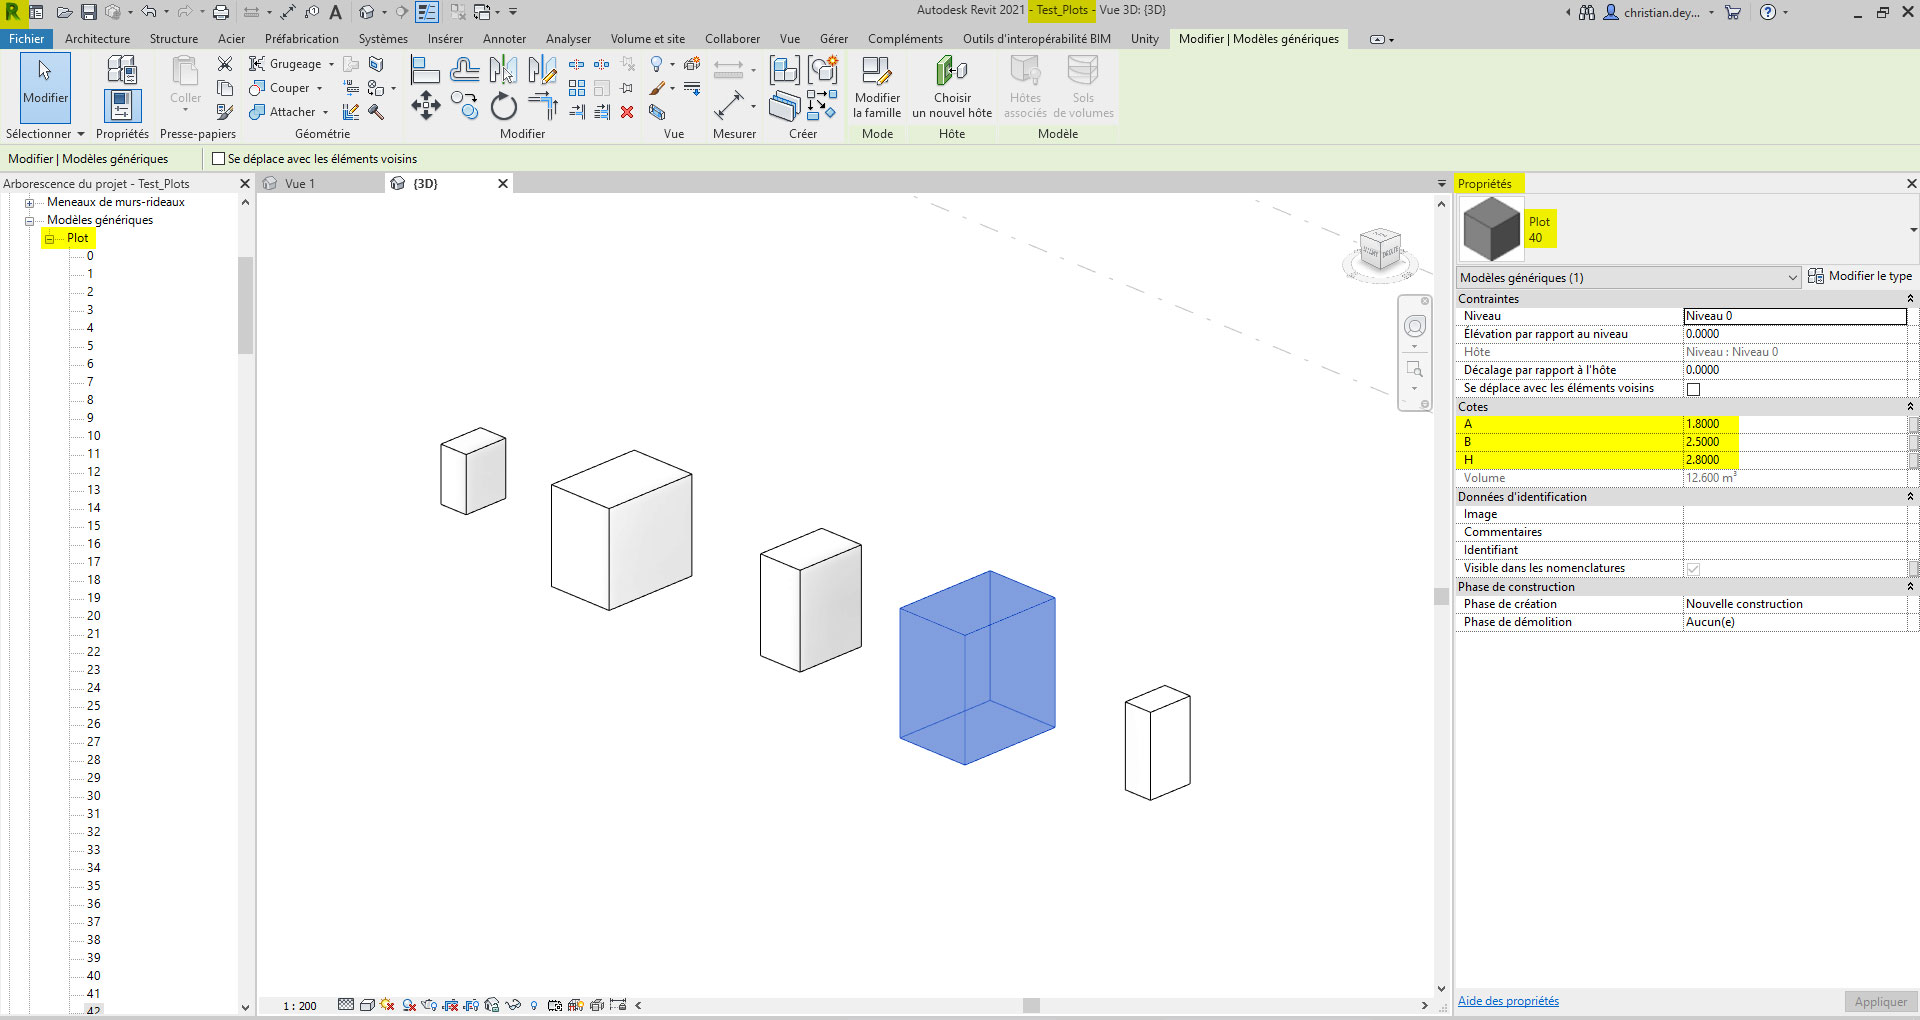Pin the selected element
The image size is (1920, 1020).
click(628, 88)
